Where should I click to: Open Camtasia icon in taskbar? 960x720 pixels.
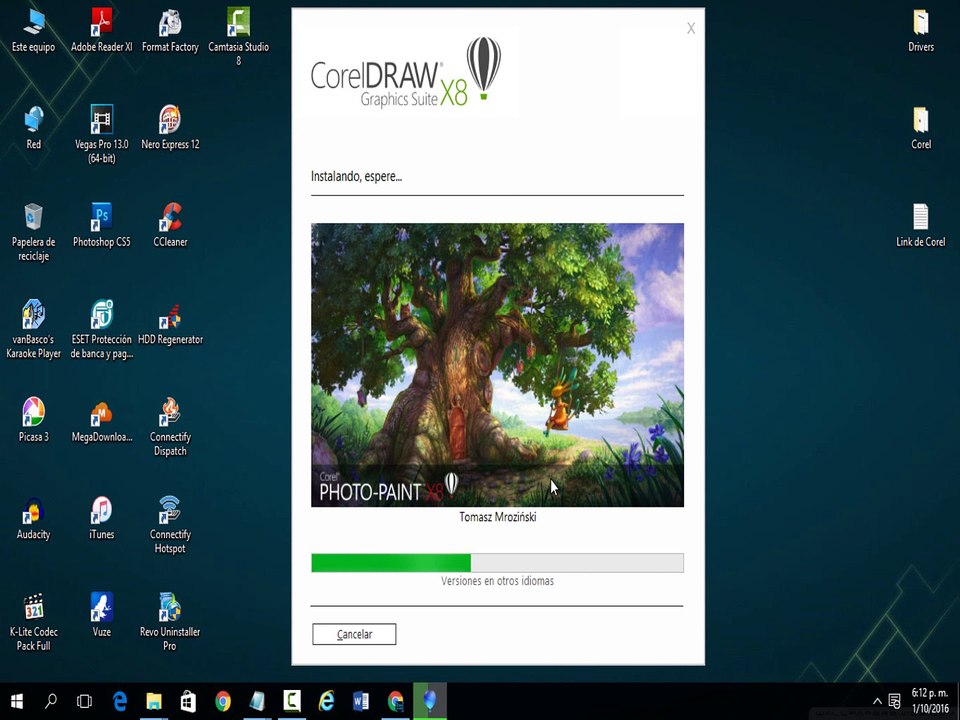pos(292,701)
